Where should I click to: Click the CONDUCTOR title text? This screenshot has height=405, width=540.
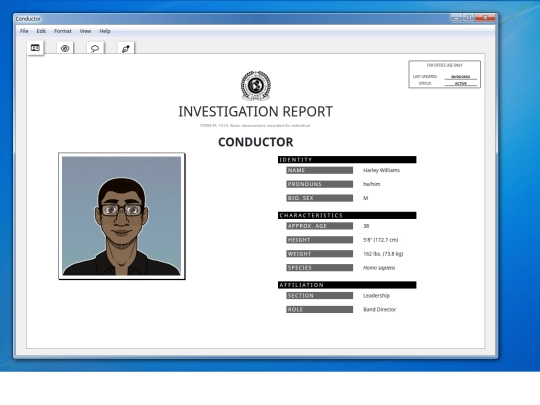256,142
